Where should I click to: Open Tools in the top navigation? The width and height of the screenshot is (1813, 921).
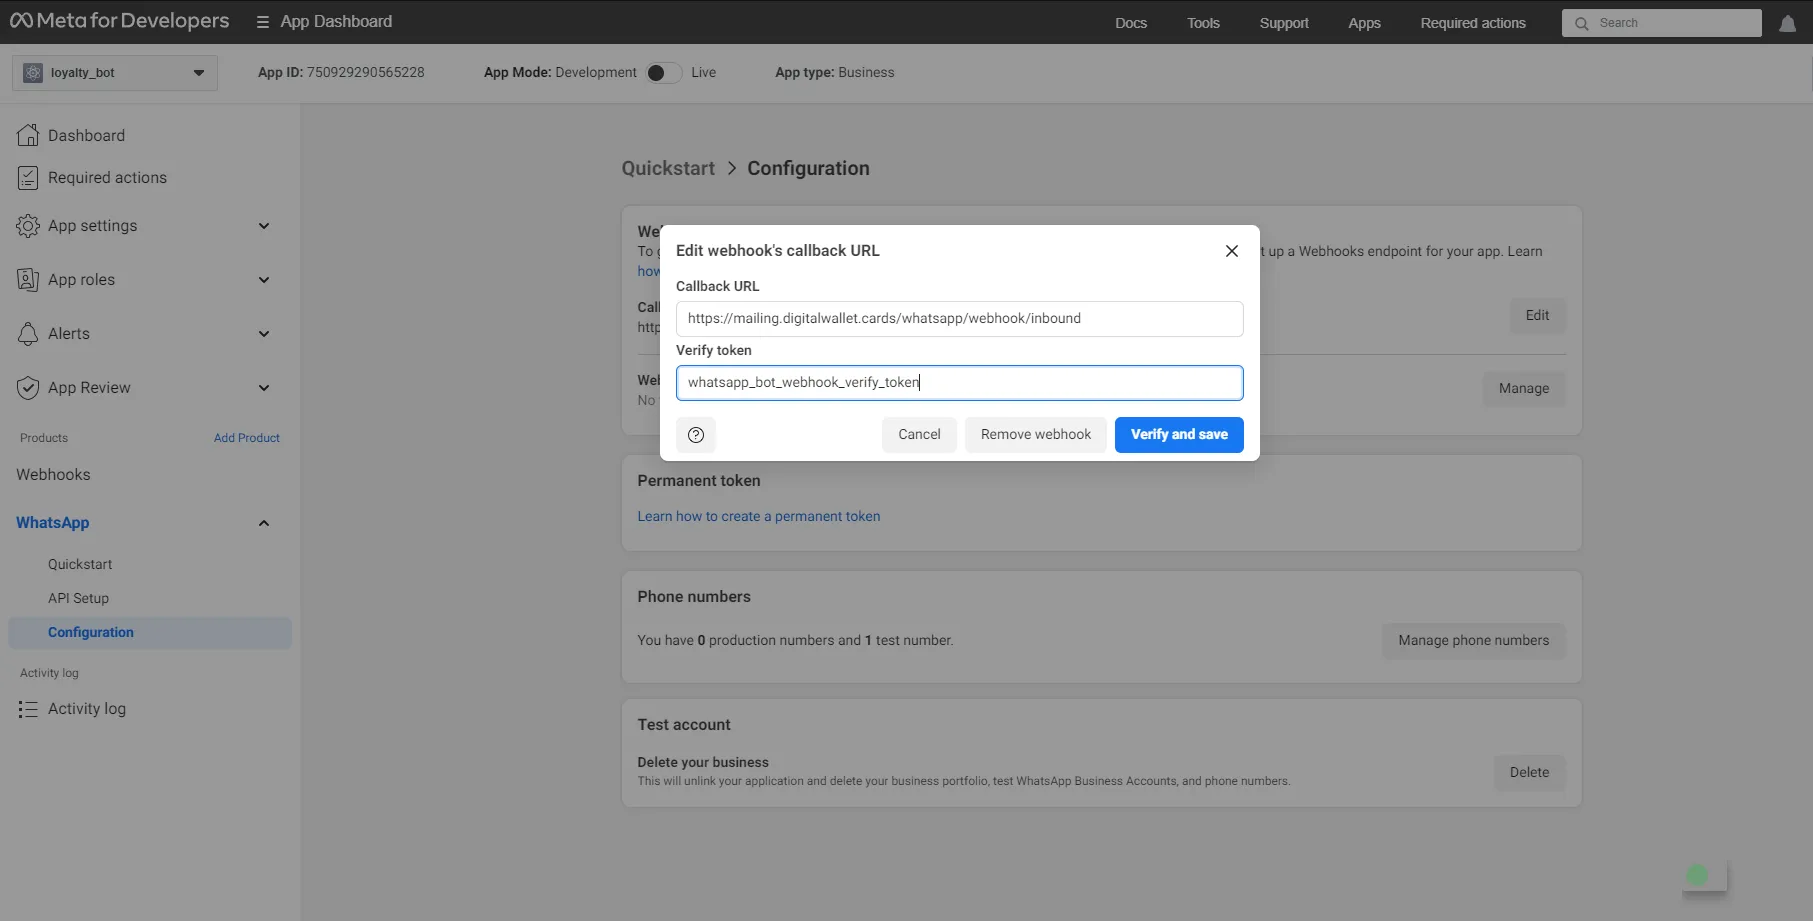pos(1203,23)
